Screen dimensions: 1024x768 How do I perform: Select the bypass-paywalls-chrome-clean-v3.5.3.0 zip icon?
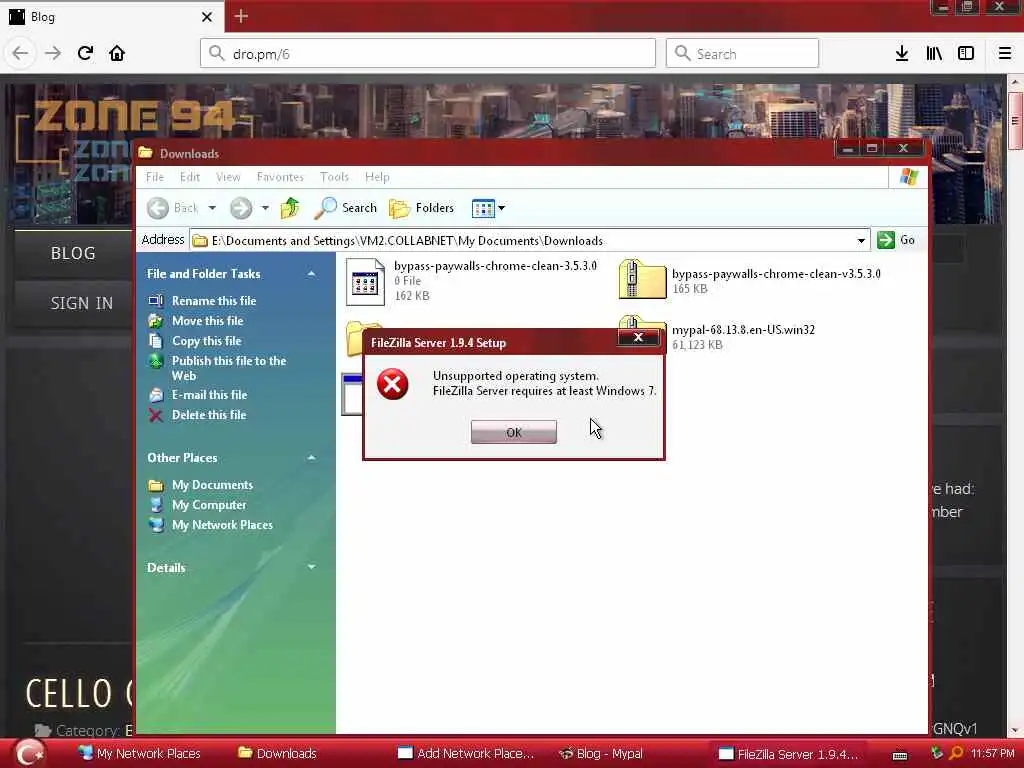pyautogui.click(x=642, y=279)
